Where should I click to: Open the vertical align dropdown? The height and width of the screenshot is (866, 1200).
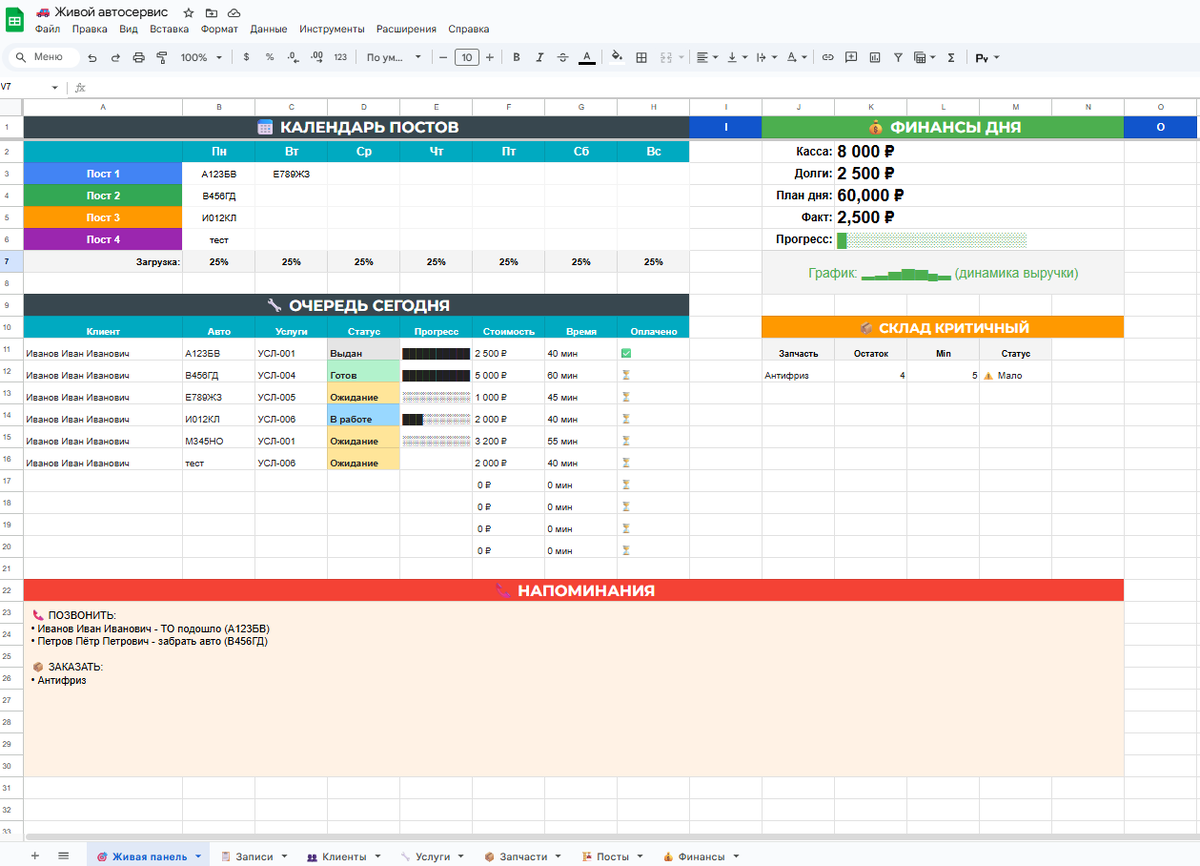click(737, 58)
